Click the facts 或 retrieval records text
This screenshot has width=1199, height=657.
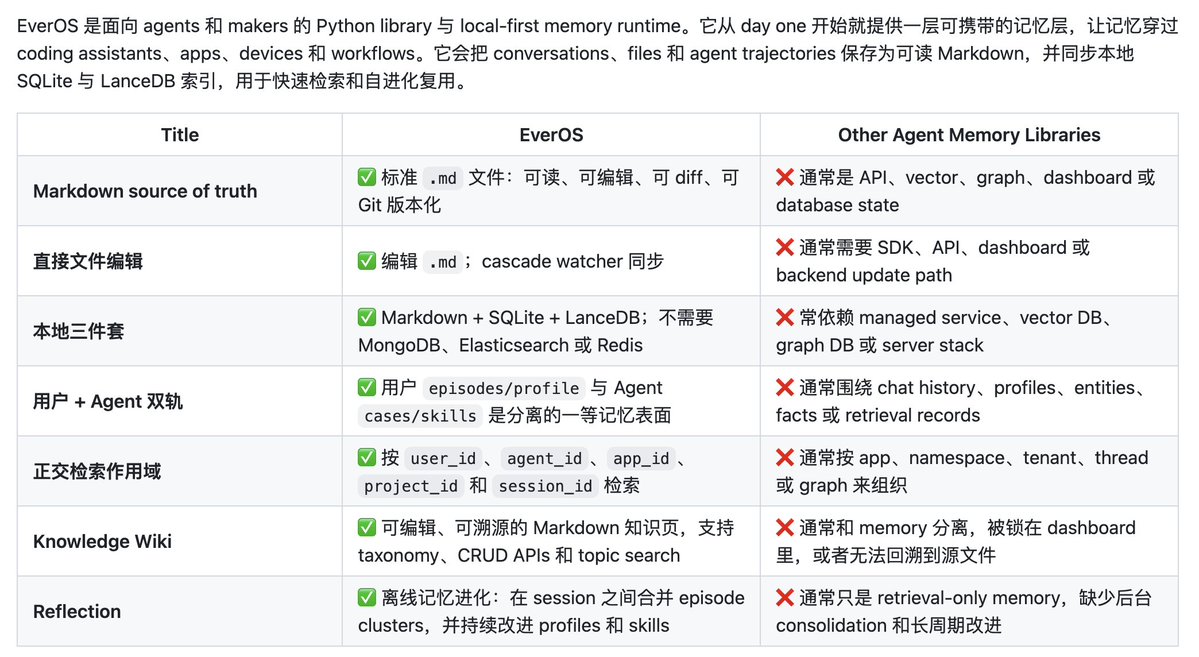[878, 416]
